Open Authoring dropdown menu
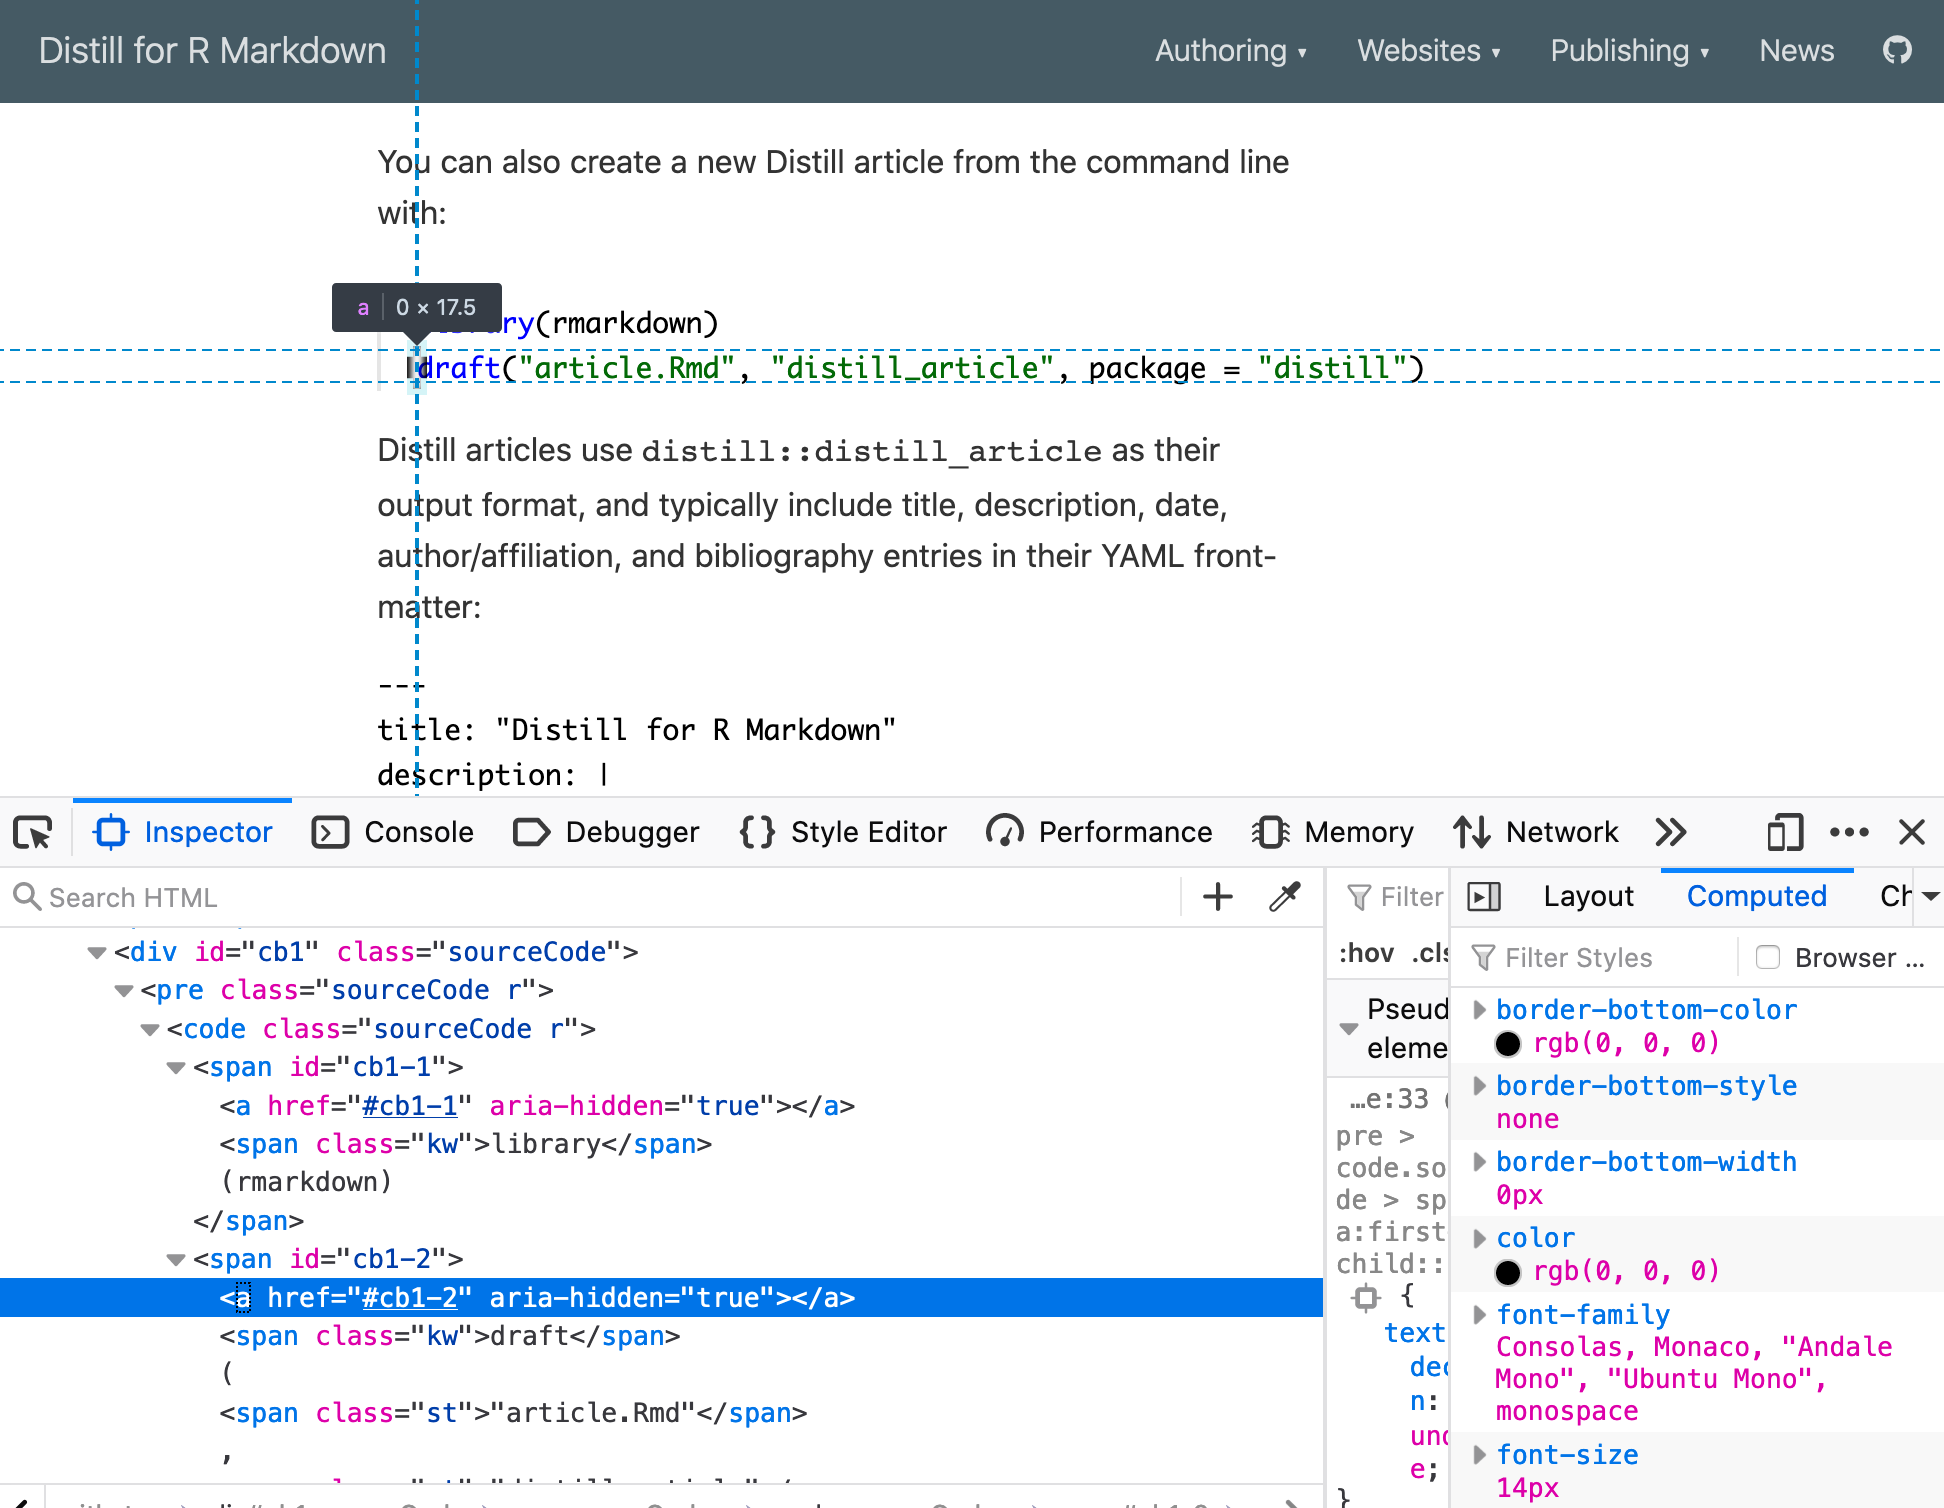The width and height of the screenshot is (1944, 1508). (x=1231, y=51)
